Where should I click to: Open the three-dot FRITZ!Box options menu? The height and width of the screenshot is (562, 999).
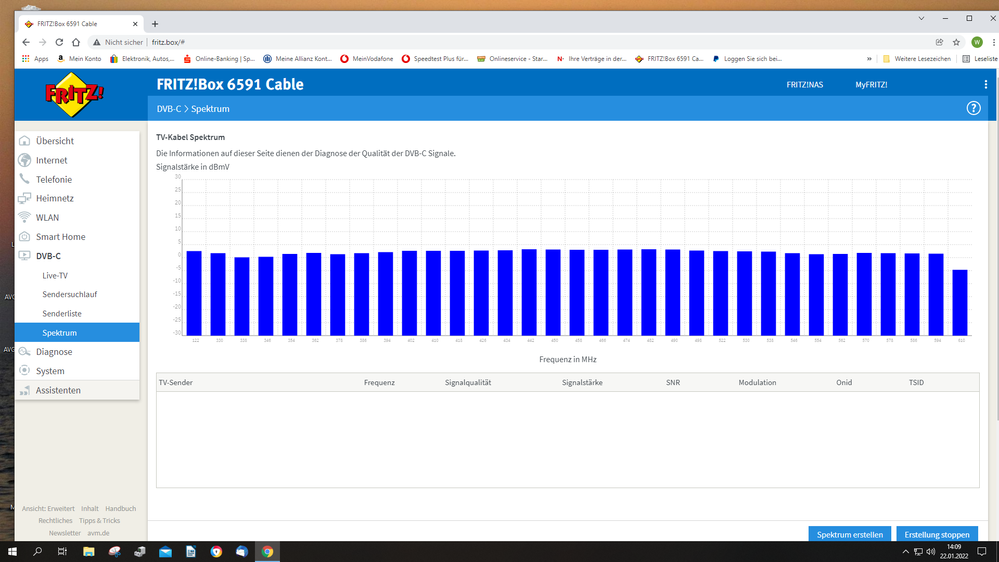tap(986, 84)
